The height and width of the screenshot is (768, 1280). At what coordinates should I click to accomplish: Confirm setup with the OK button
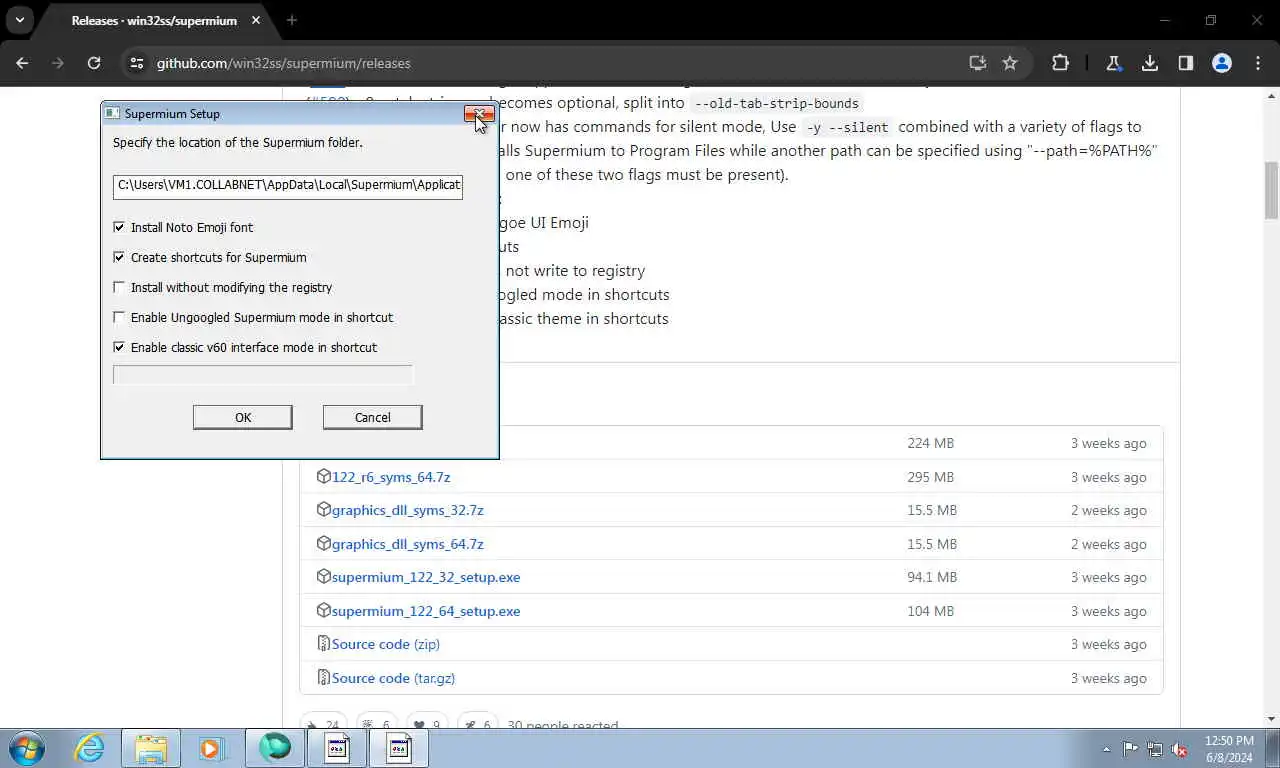tap(243, 417)
